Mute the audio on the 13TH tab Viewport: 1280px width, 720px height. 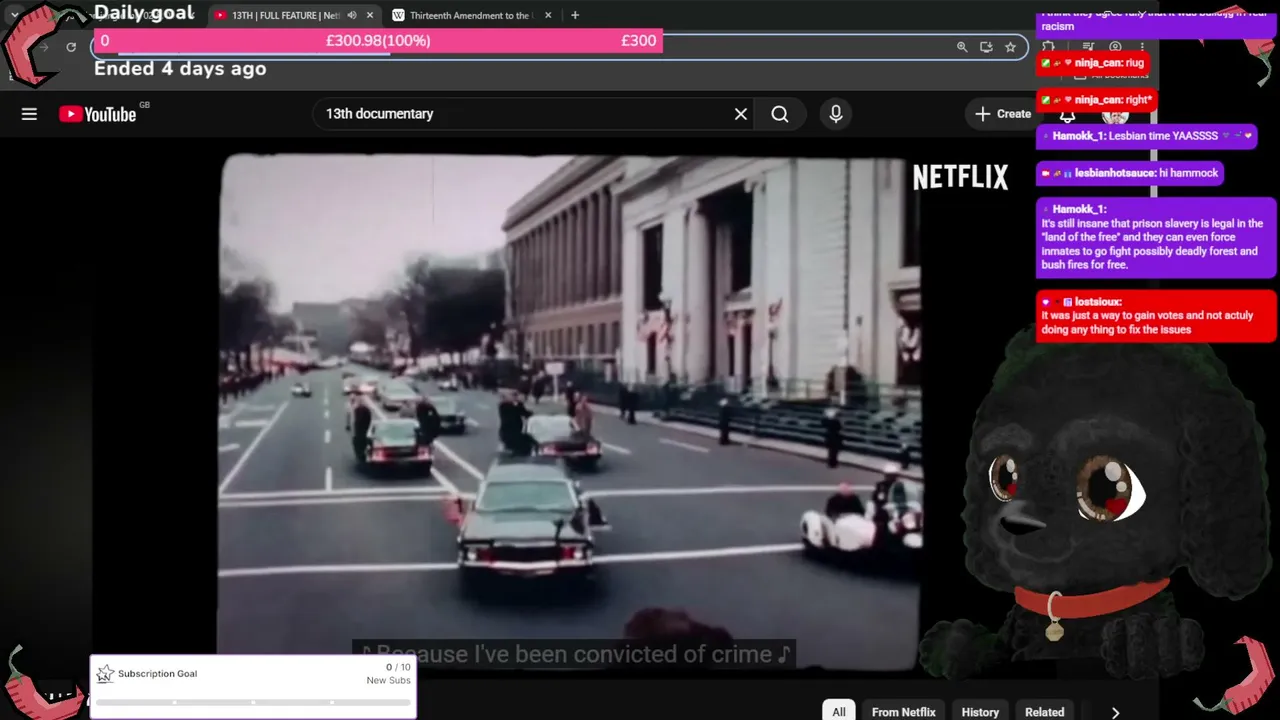point(352,15)
